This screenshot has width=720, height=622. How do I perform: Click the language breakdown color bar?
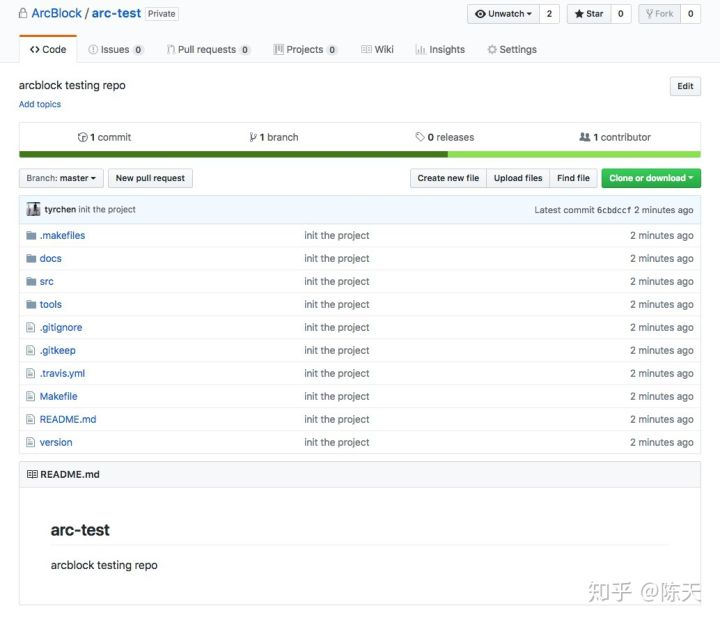pos(360,155)
